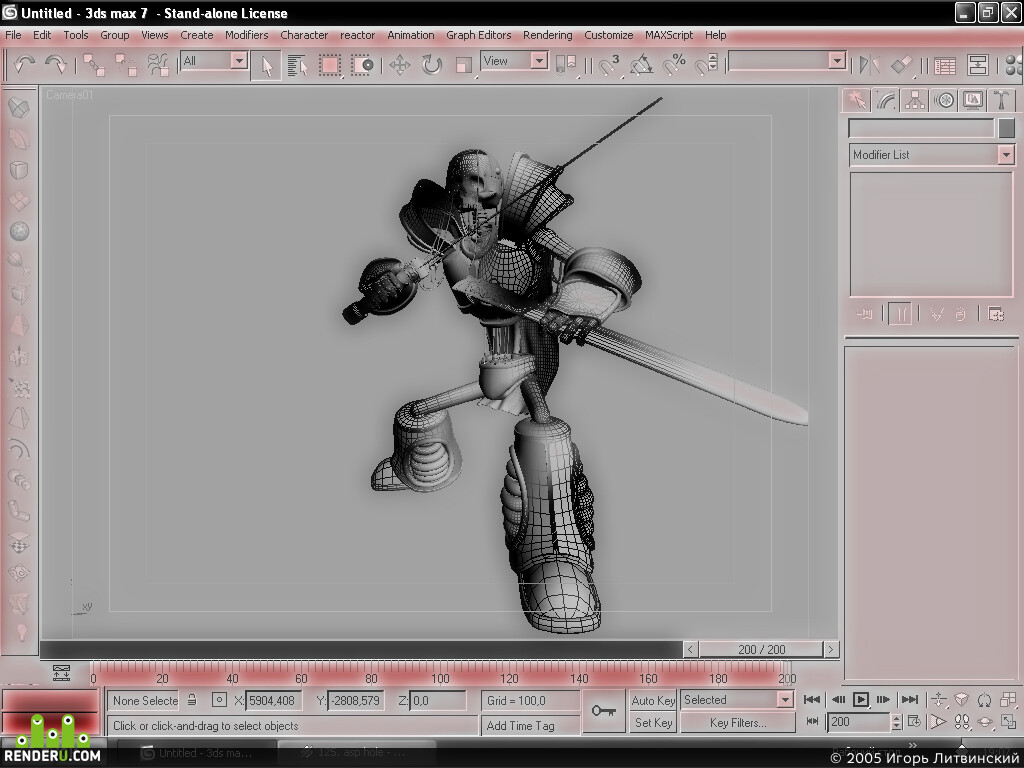This screenshot has height=768, width=1024.
Task: Open the Utilities hammer panel tab
Action: pos(1002,101)
